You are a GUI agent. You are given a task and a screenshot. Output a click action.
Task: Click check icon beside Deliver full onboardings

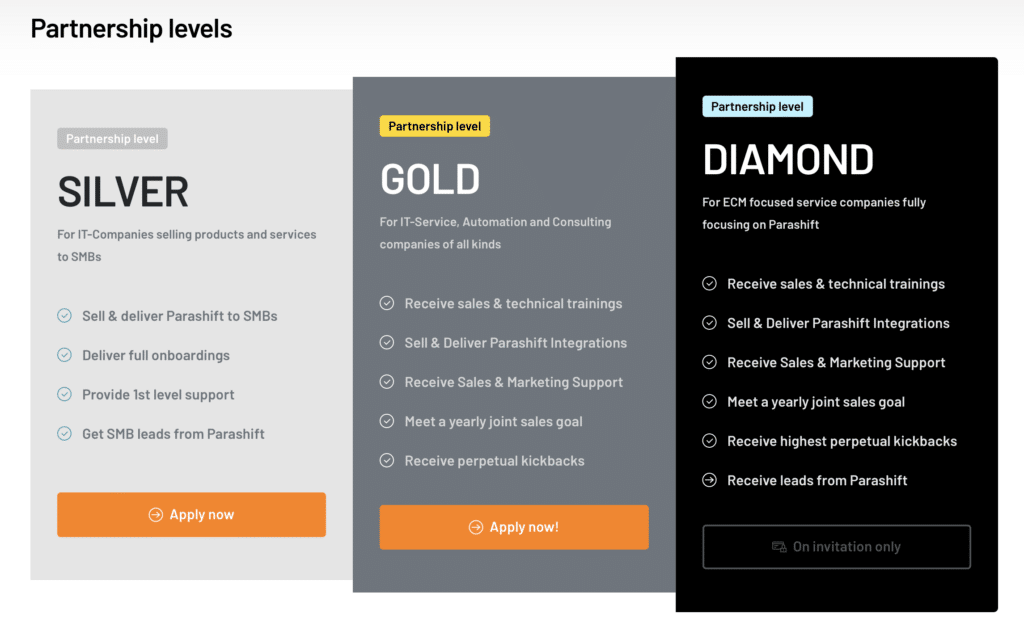coord(64,355)
